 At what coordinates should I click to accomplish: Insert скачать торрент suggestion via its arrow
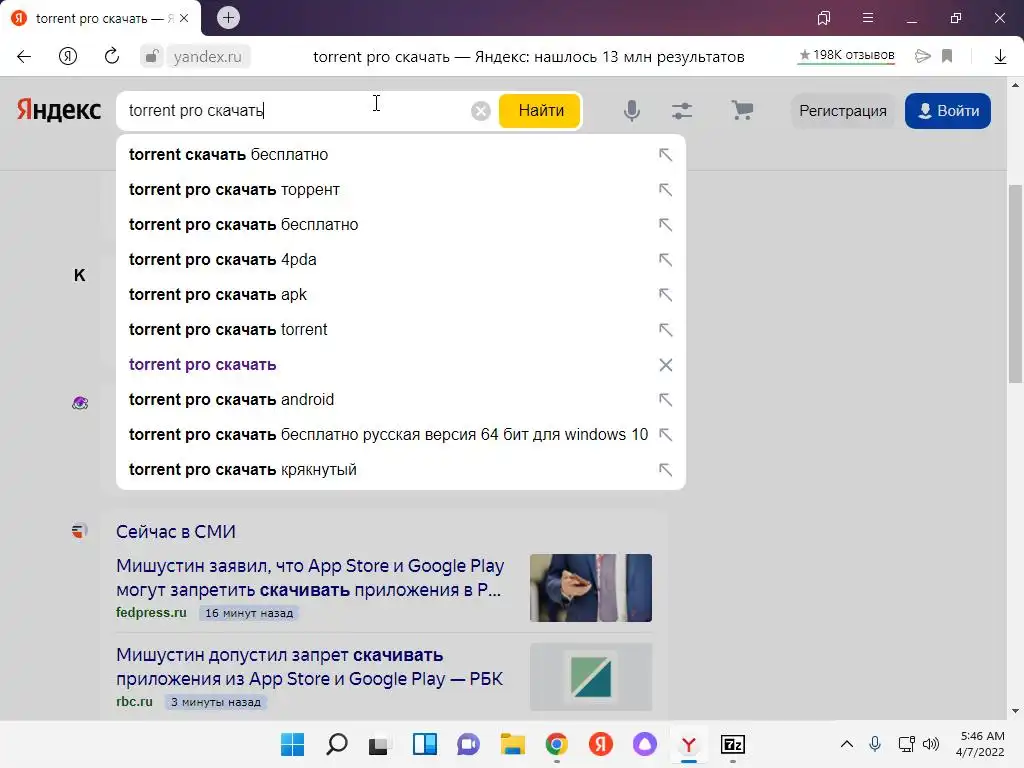coord(665,189)
